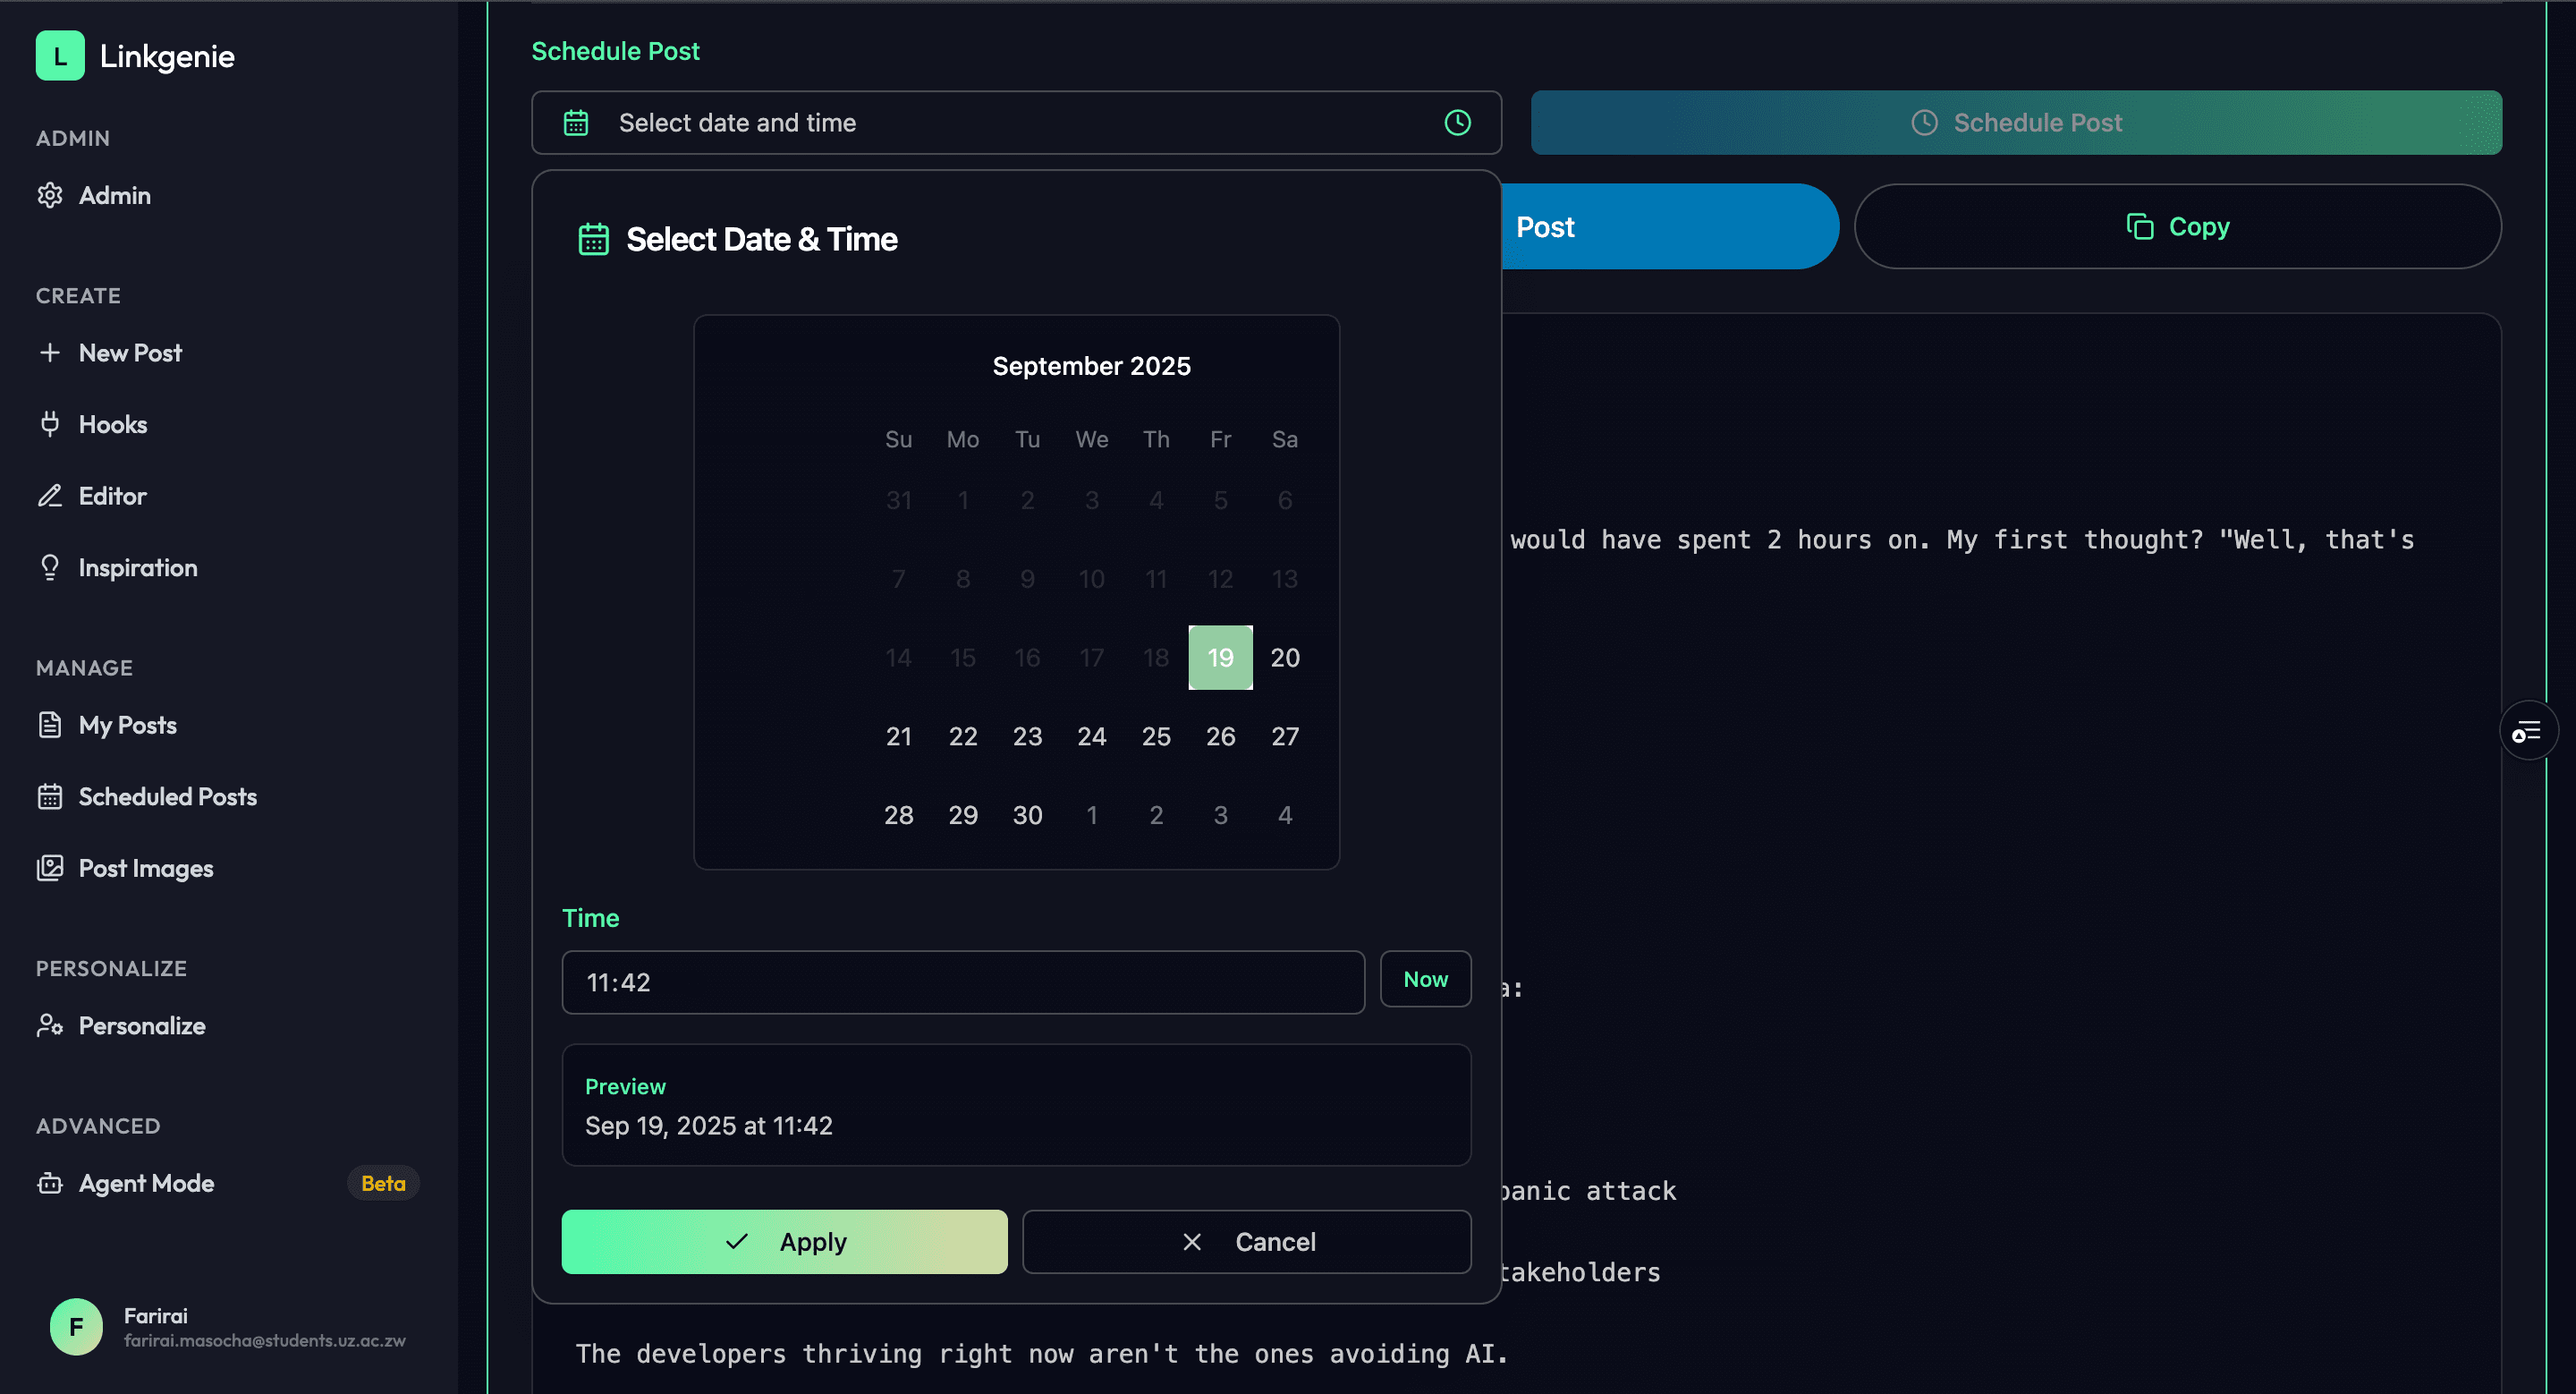The image size is (2576, 1394).
Task: Select September 30 on the calendar
Action: tap(1027, 814)
